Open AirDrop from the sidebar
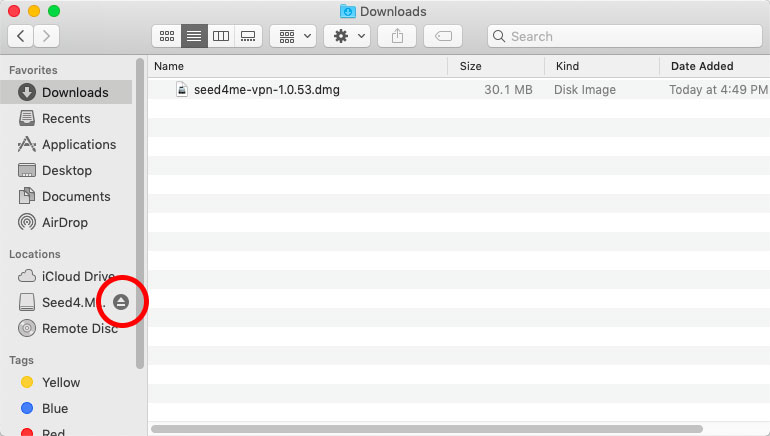This screenshot has width=770, height=436. point(66,222)
